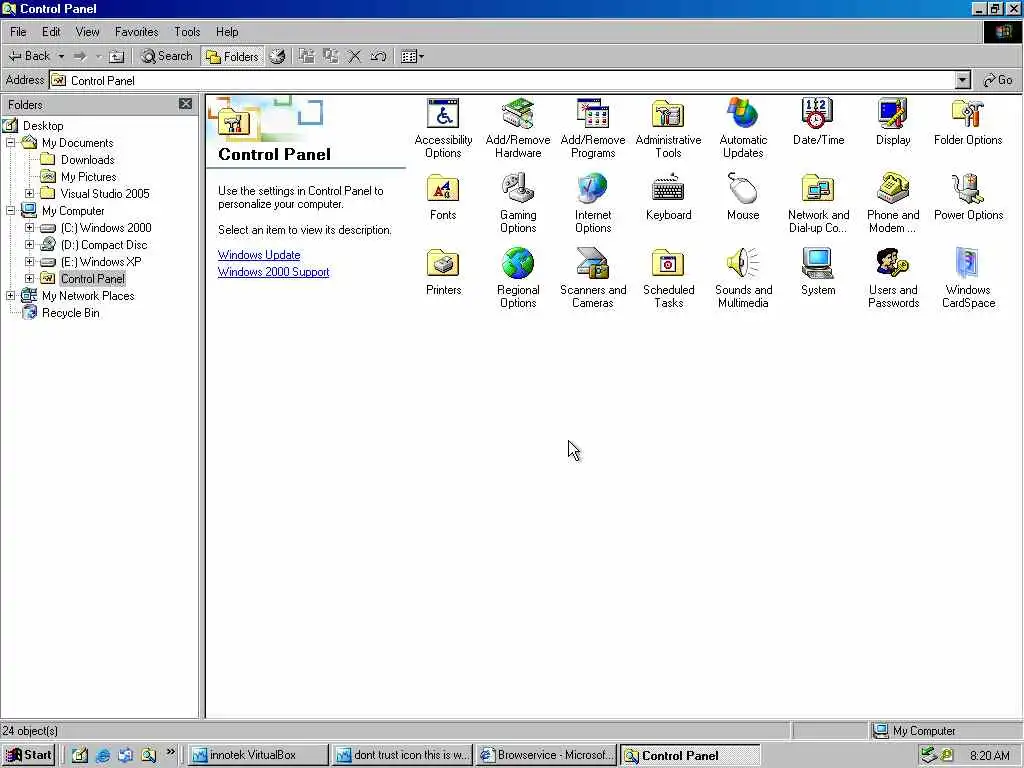This screenshot has height=768, width=1024.
Task: Expand the Visual Studio 2005 folder
Action: point(29,193)
